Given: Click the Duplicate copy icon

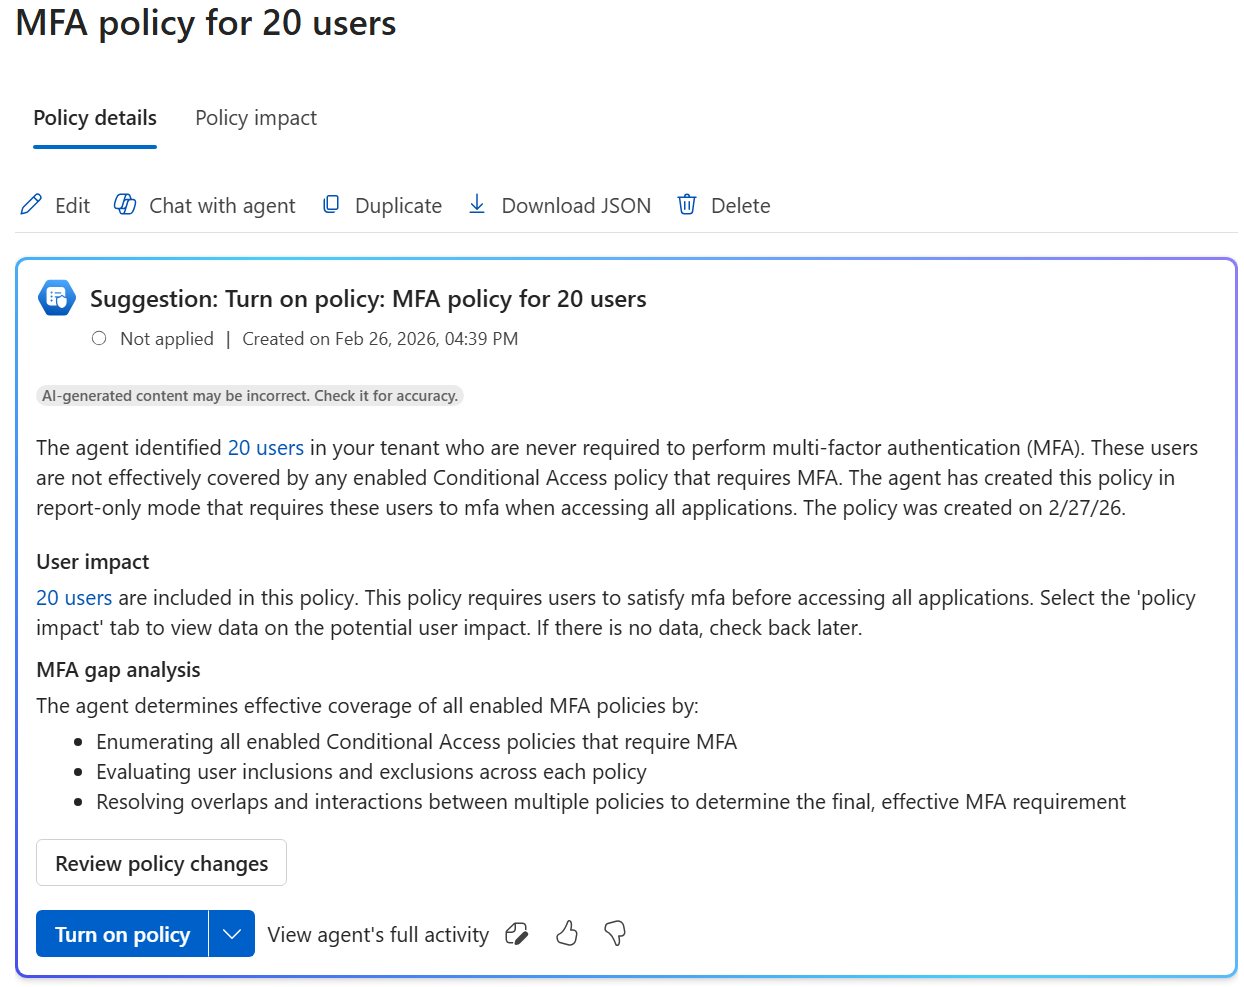Looking at the screenshot, I should click(x=331, y=205).
